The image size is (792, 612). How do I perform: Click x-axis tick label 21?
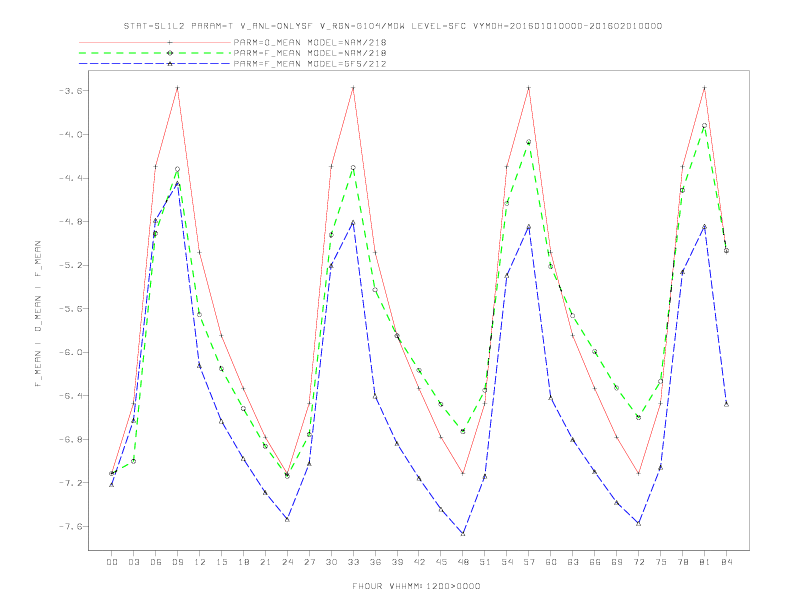coord(265,562)
